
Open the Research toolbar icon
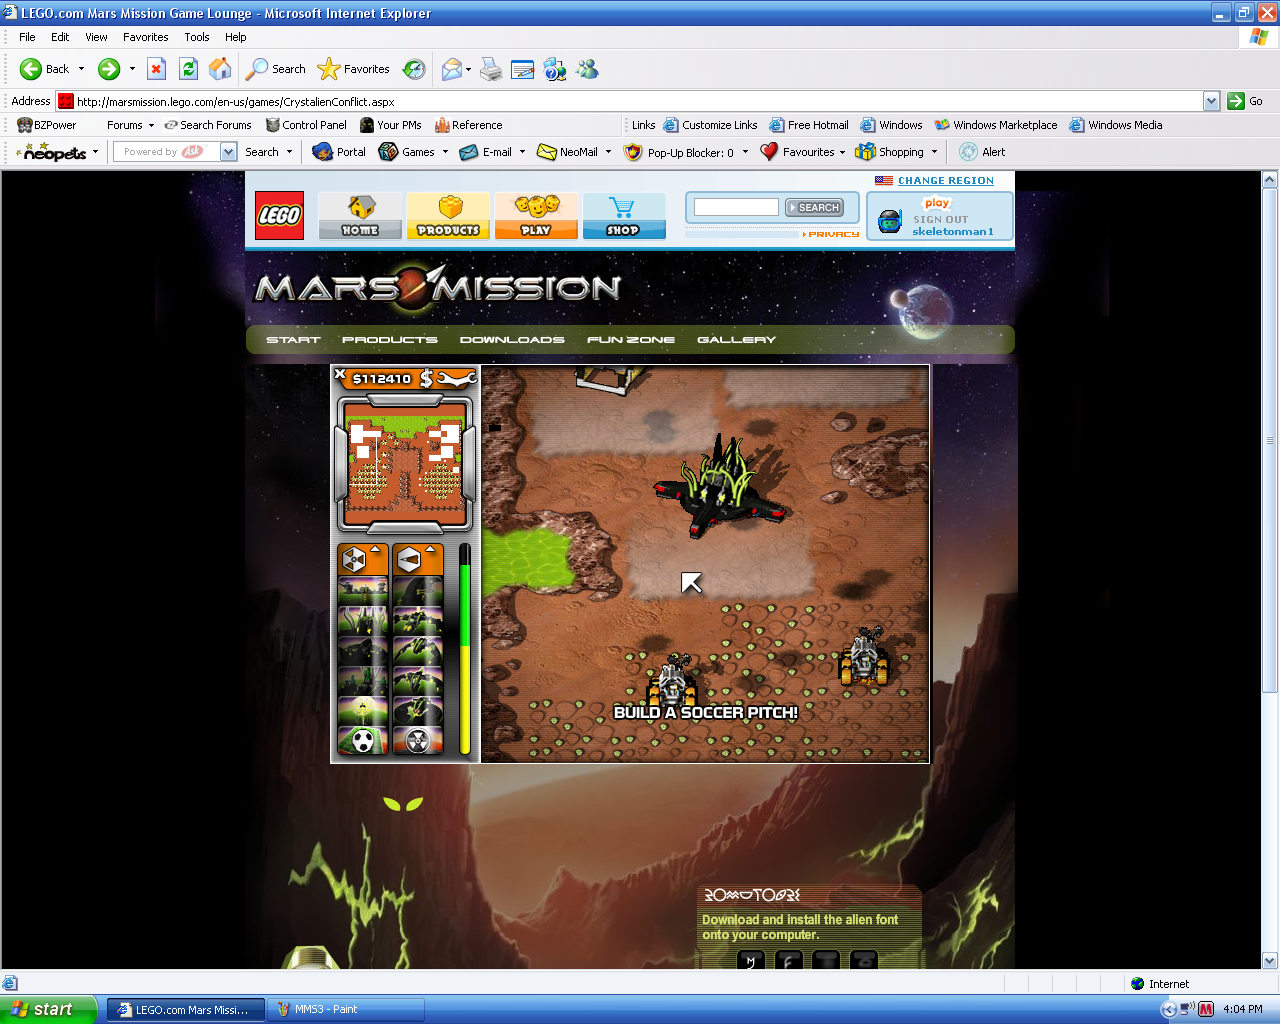[x=555, y=69]
